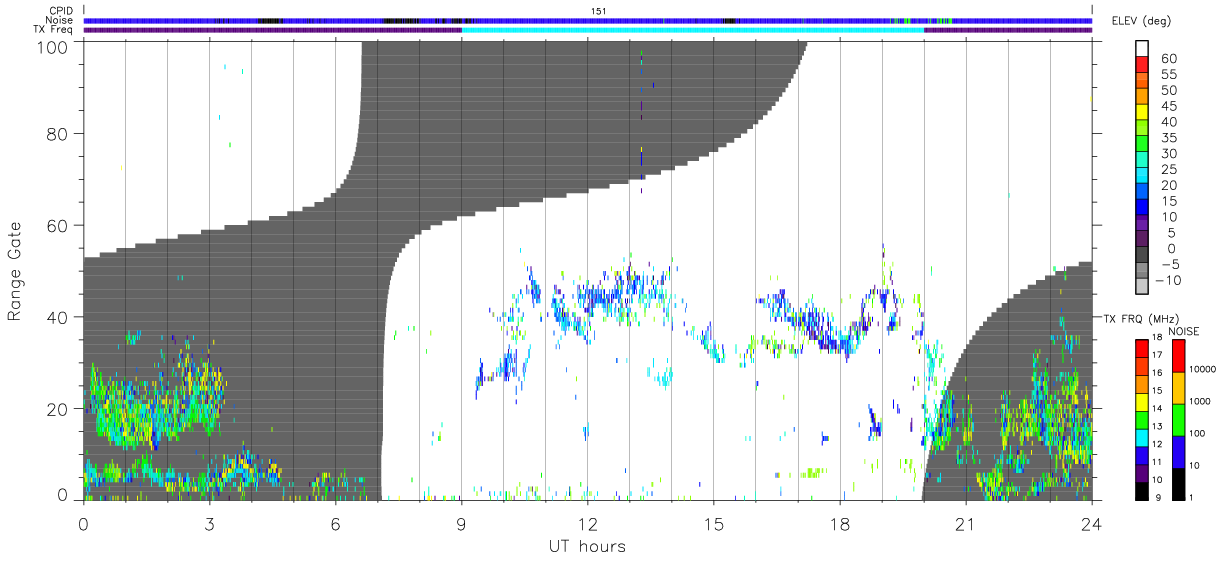Click the 'NOISE' legend title
The width and height of the screenshot is (1228, 567).
pyautogui.click(x=1184, y=331)
